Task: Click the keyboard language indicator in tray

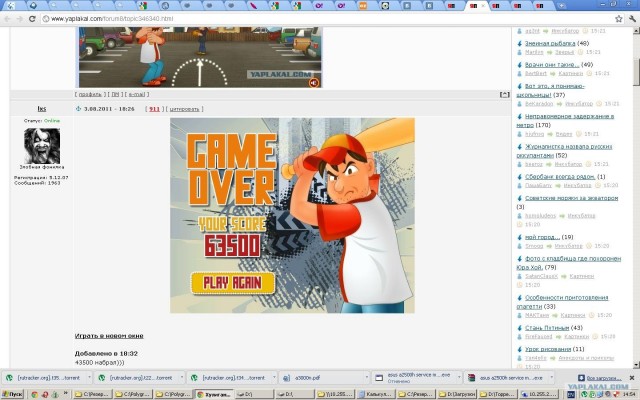Action: (571, 395)
